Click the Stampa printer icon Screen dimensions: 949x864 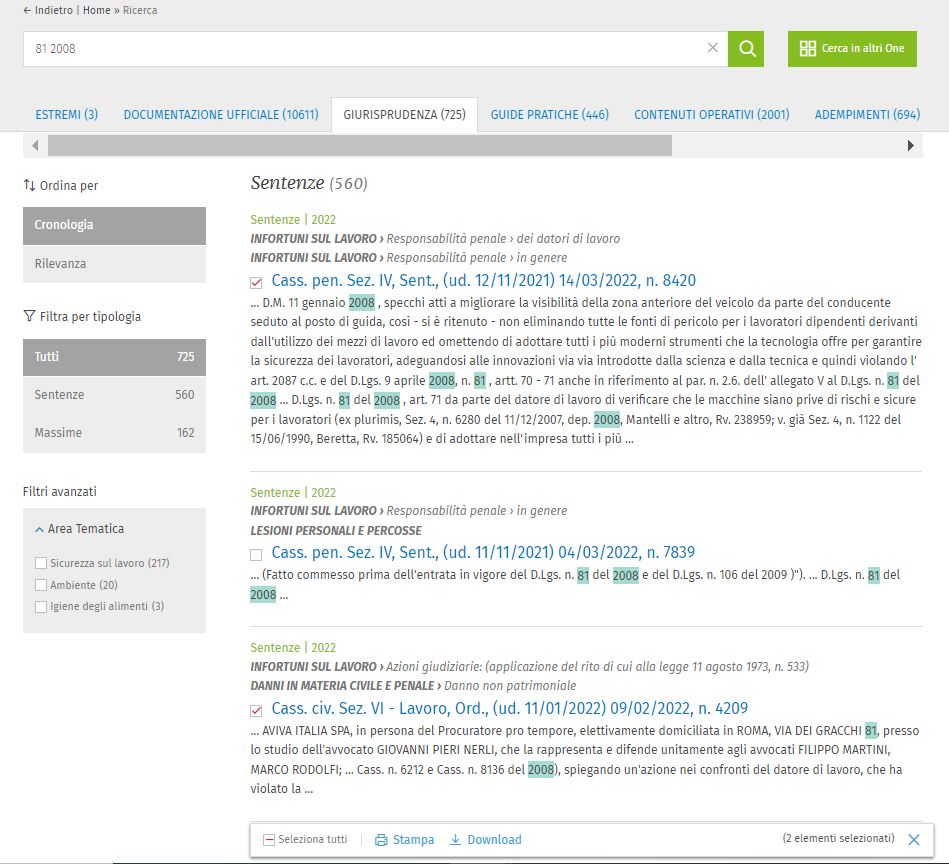381,840
